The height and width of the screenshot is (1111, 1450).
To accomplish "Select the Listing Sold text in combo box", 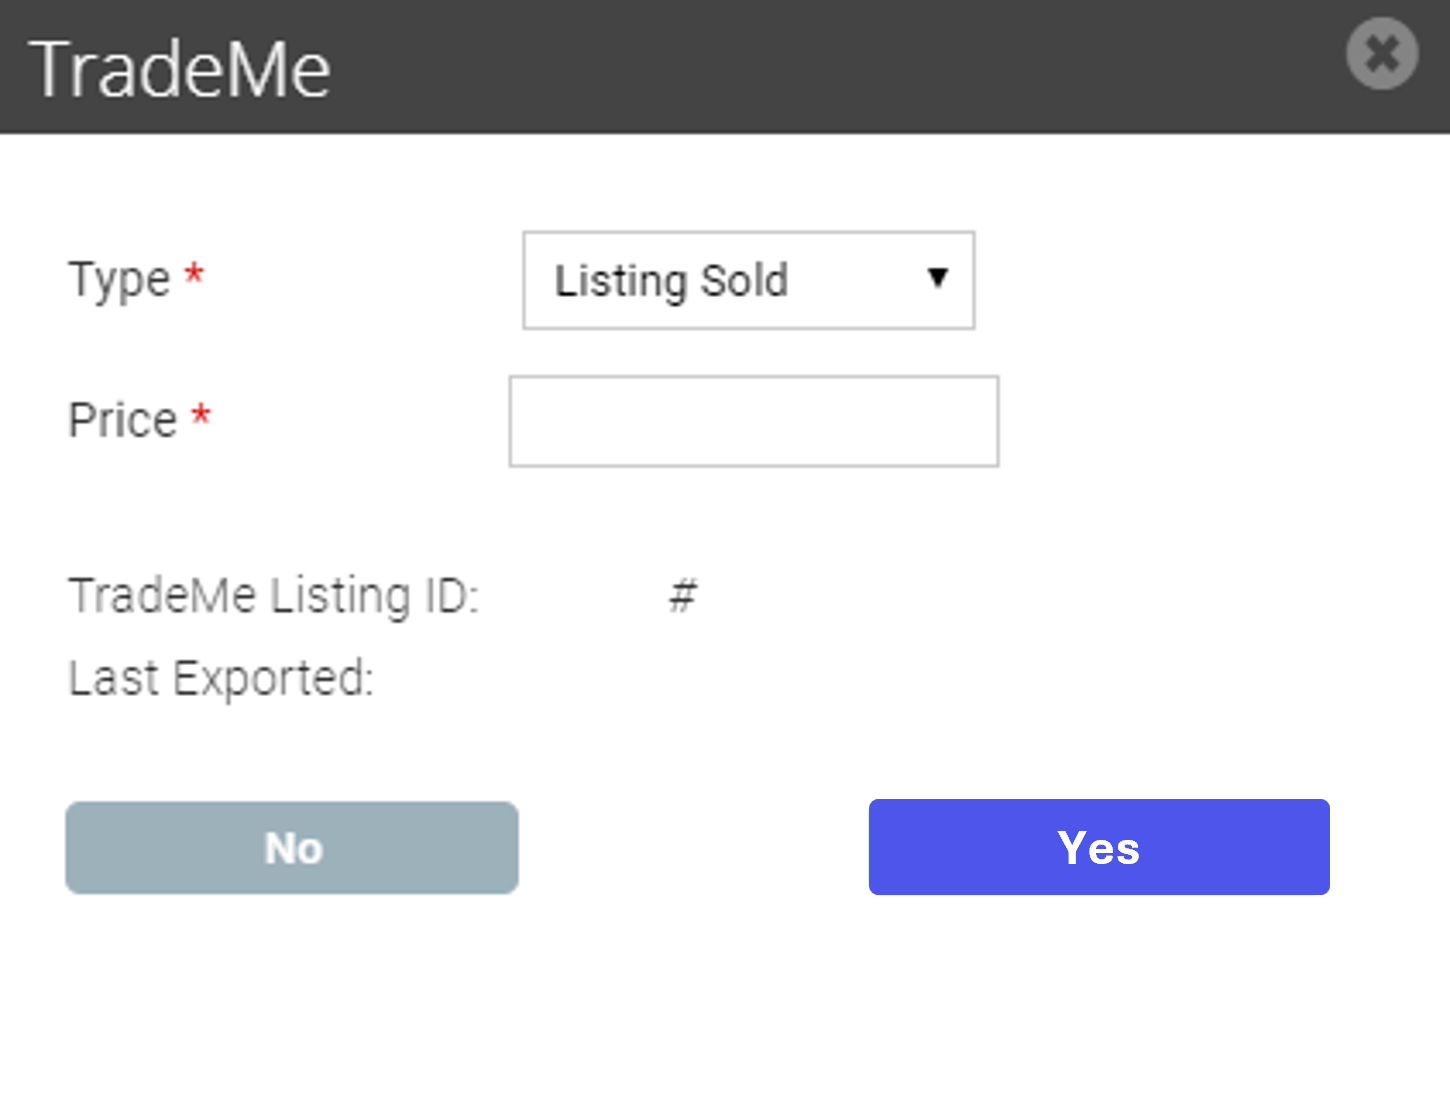I will coord(671,281).
